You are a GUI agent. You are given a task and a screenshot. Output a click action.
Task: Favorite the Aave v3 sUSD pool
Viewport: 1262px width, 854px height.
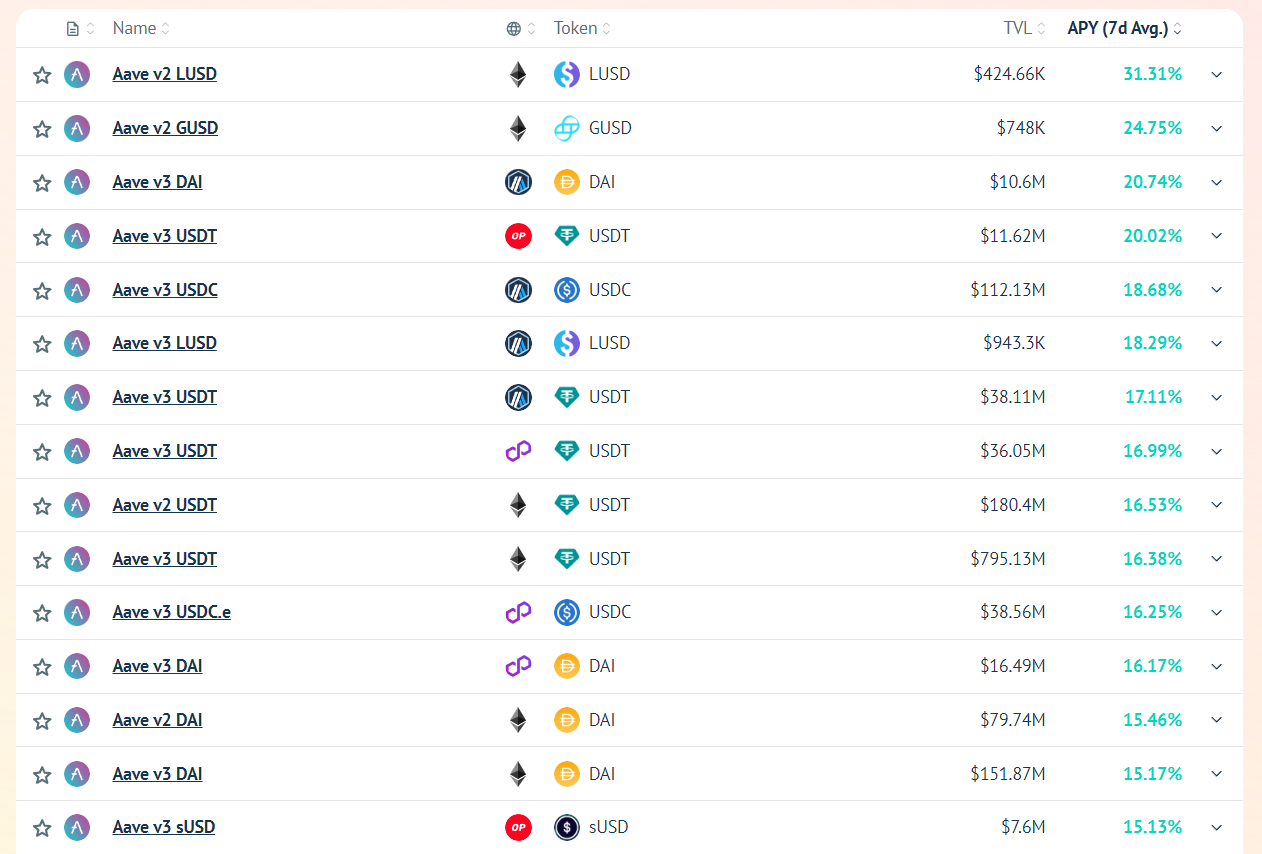[42, 828]
